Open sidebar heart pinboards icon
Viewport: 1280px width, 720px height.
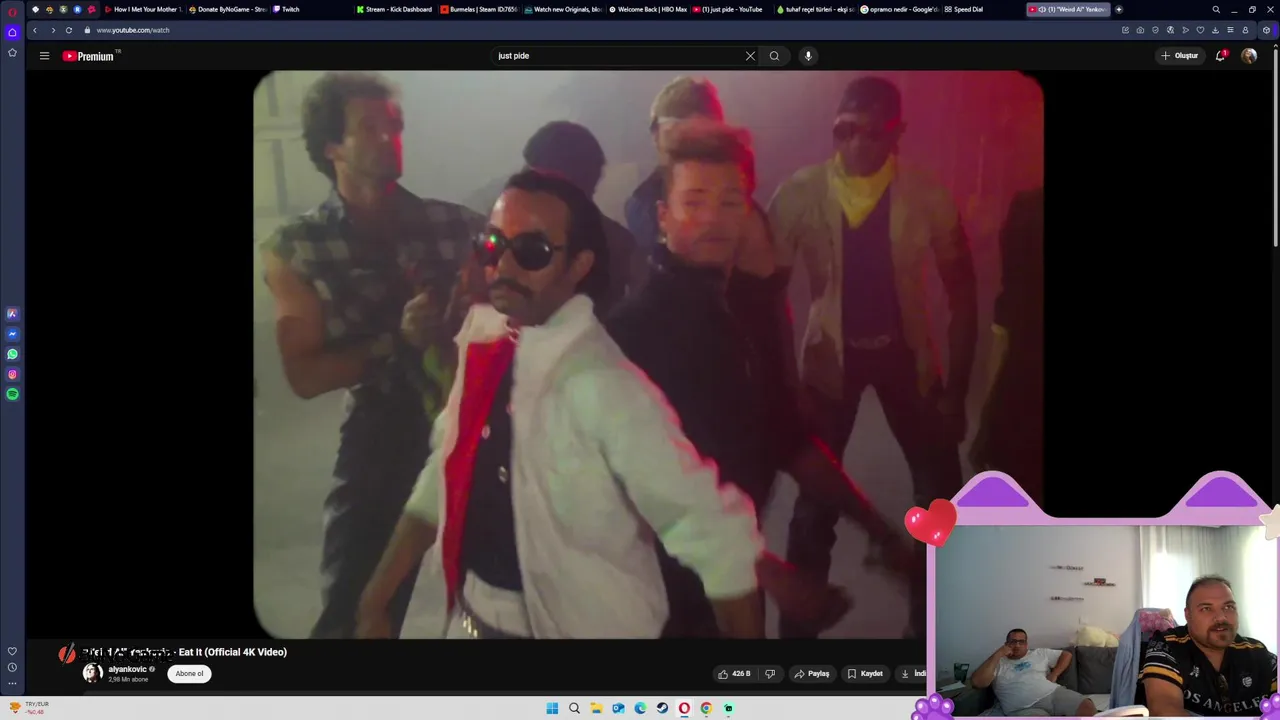coord(12,651)
